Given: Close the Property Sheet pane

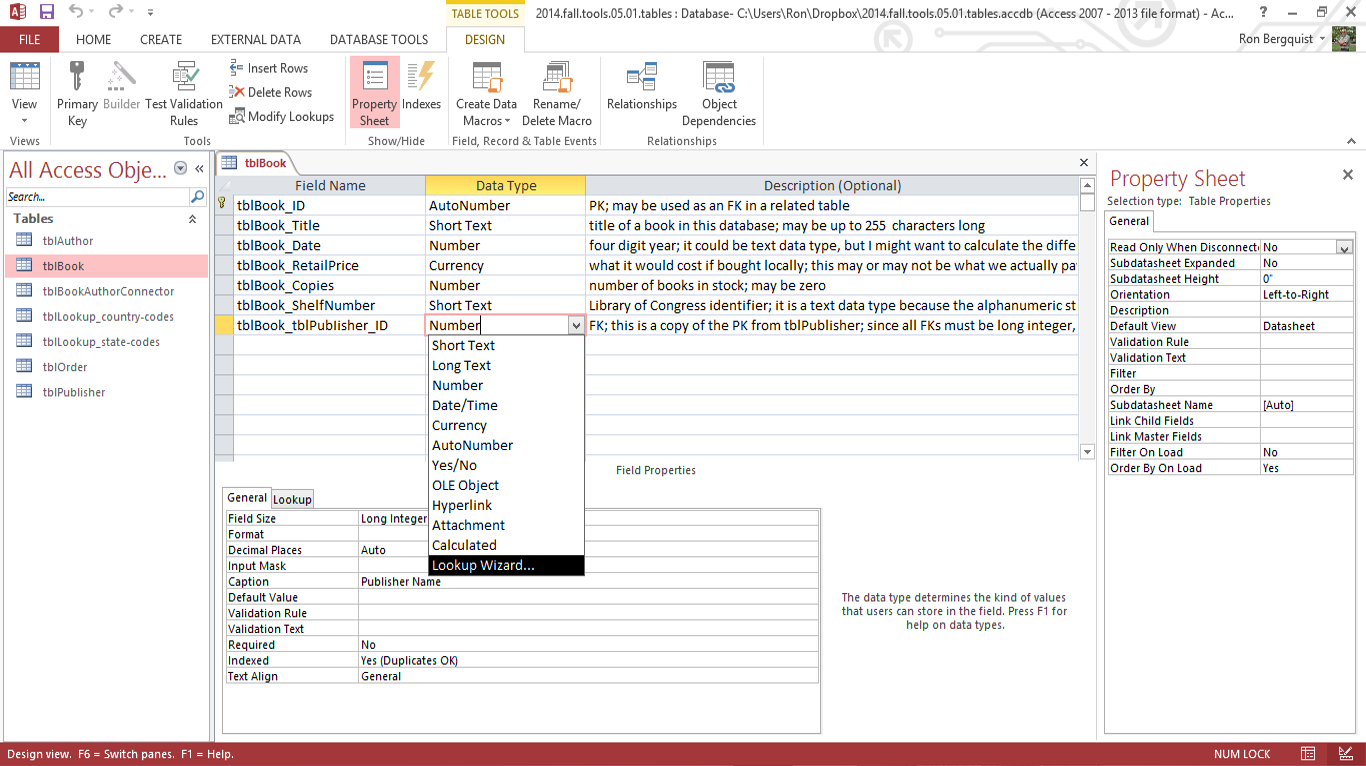Looking at the screenshot, I should tap(1347, 175).
